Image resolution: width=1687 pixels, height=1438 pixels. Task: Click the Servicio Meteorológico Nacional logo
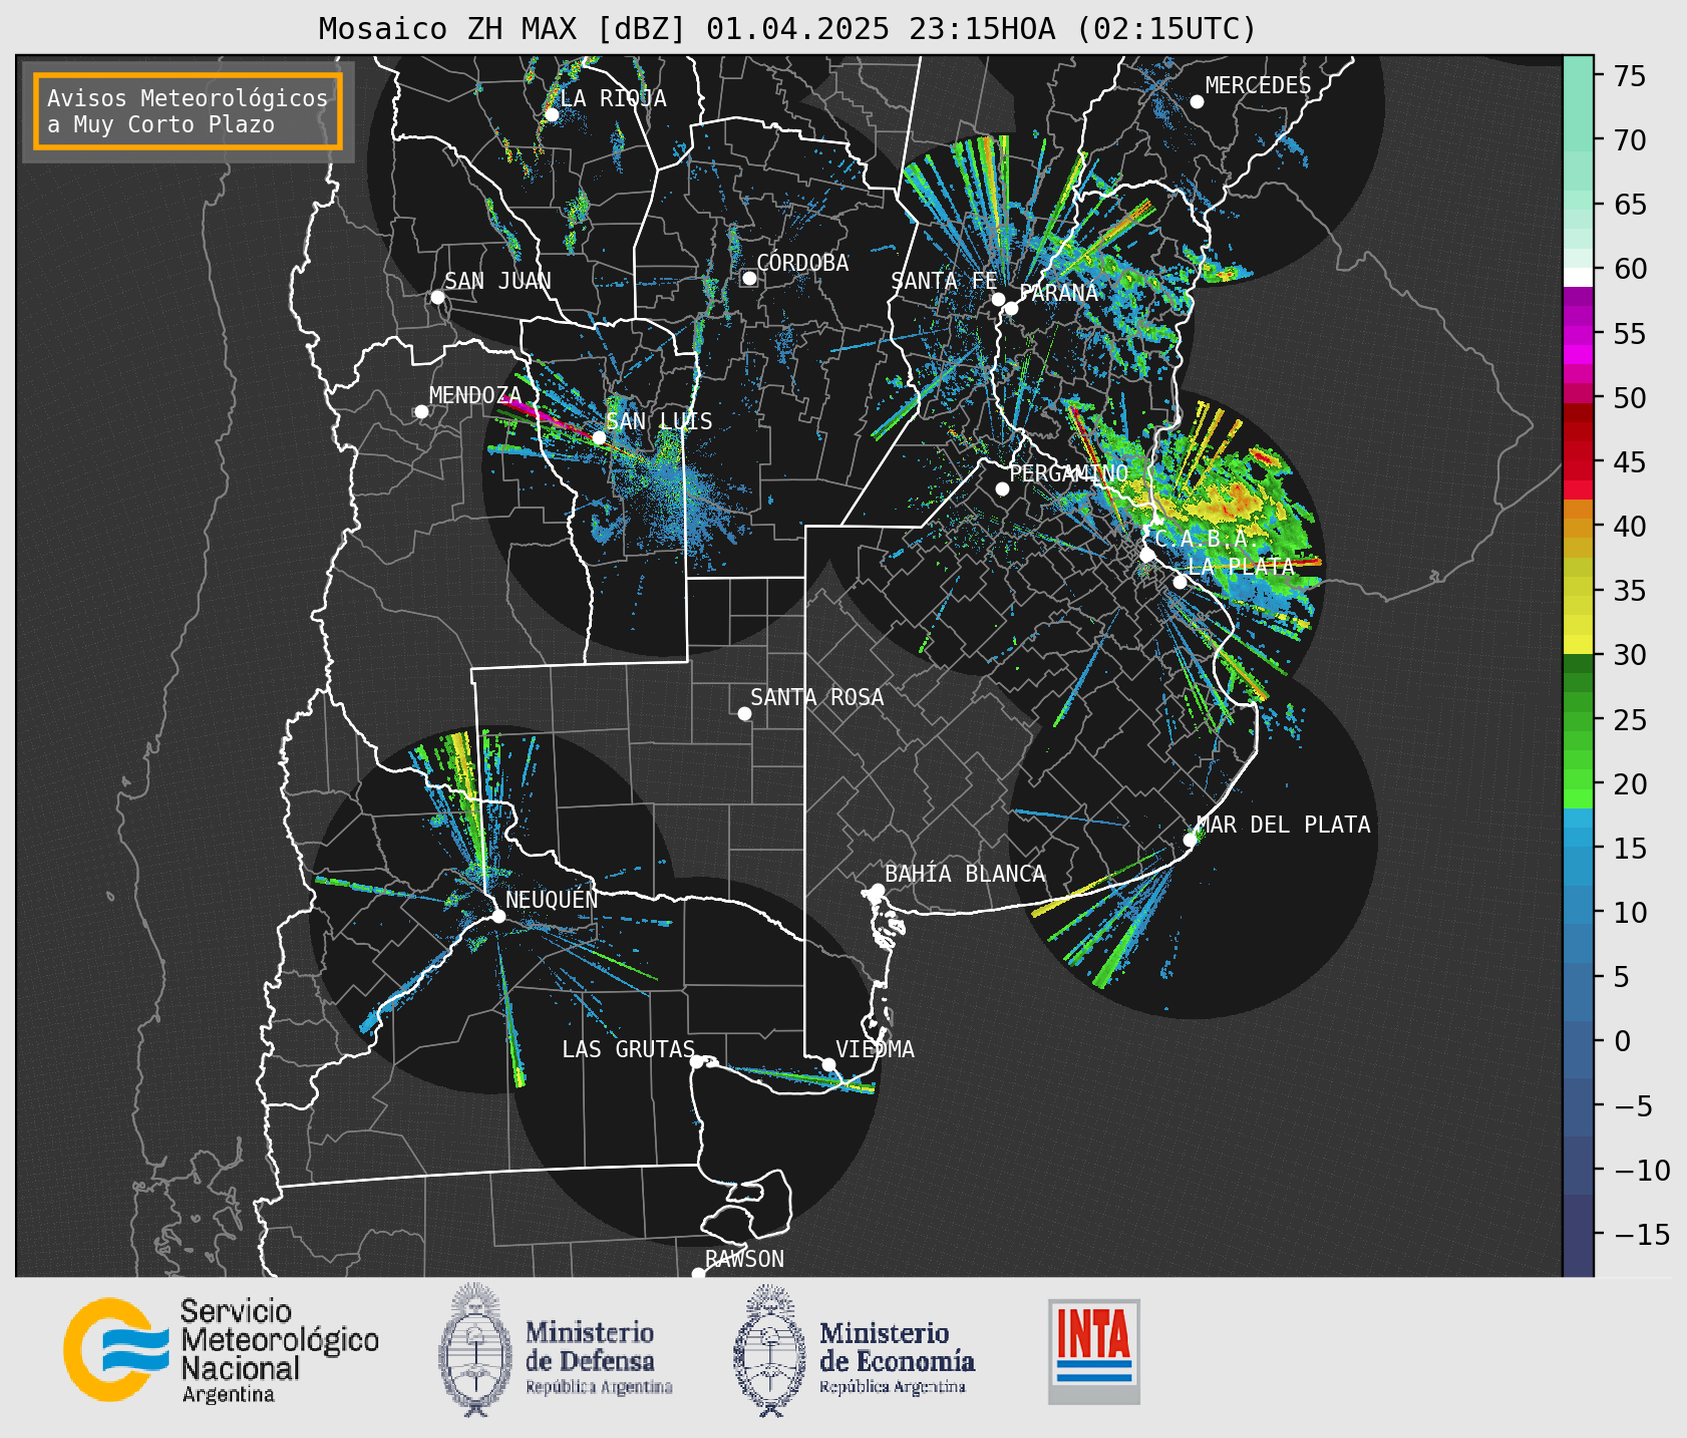coord(221,1350)
